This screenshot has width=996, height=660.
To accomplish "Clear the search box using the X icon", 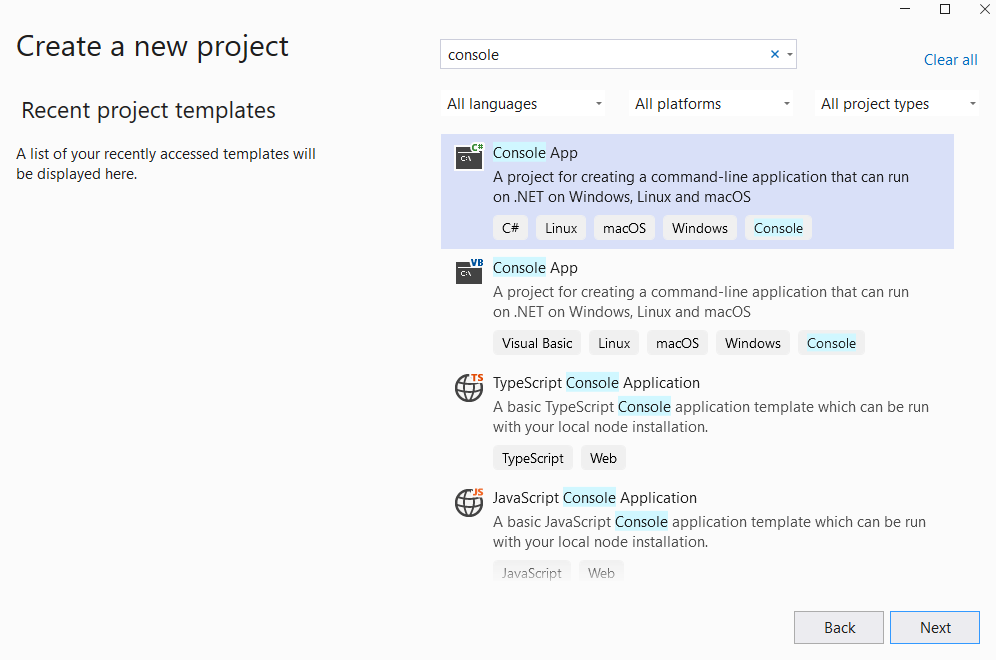I will pos(774,54).
